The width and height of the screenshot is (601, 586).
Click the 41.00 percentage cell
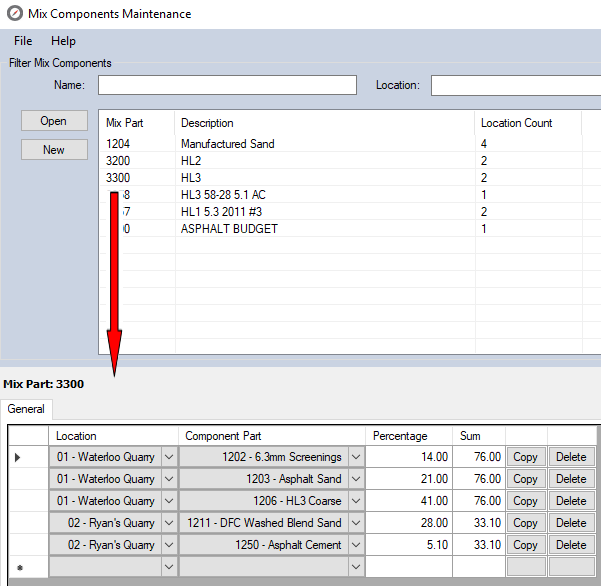[x=409, y=501]
